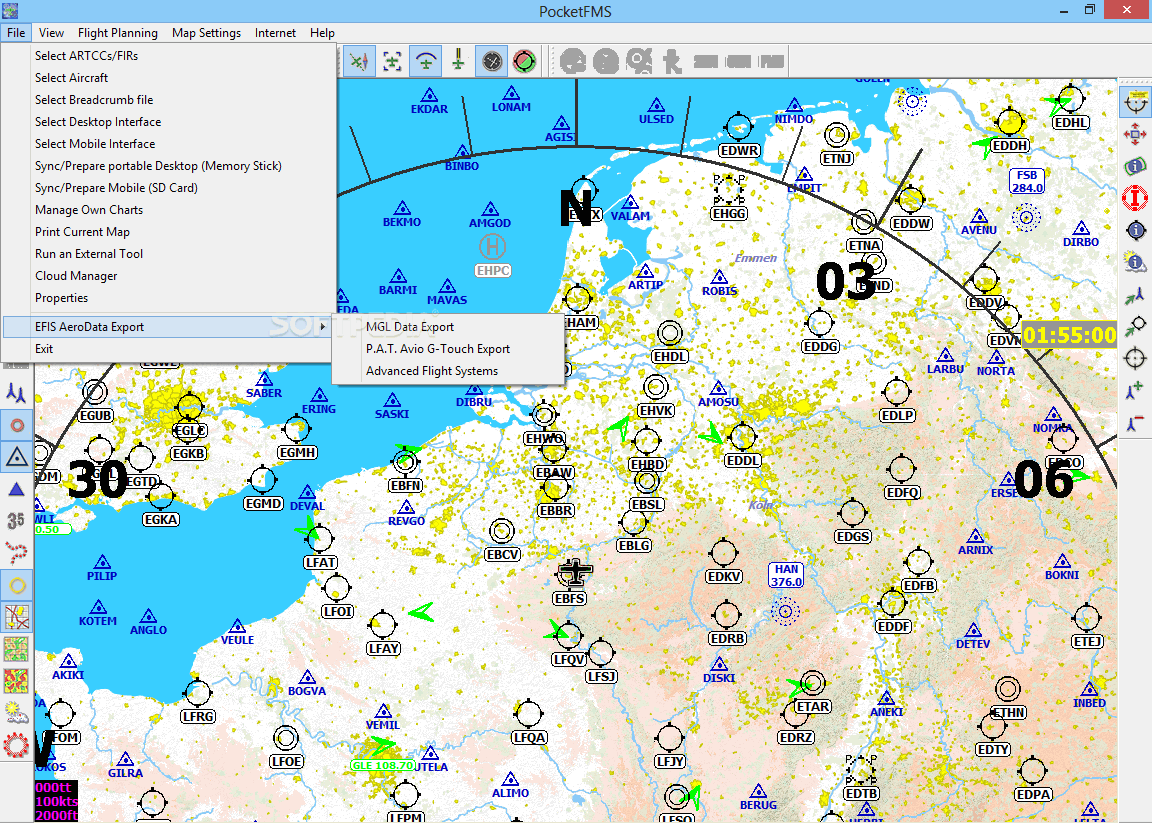Screen dimensions: 1152x824
Task: Open Manage Own Charts
Action: [x=168, y=210]
